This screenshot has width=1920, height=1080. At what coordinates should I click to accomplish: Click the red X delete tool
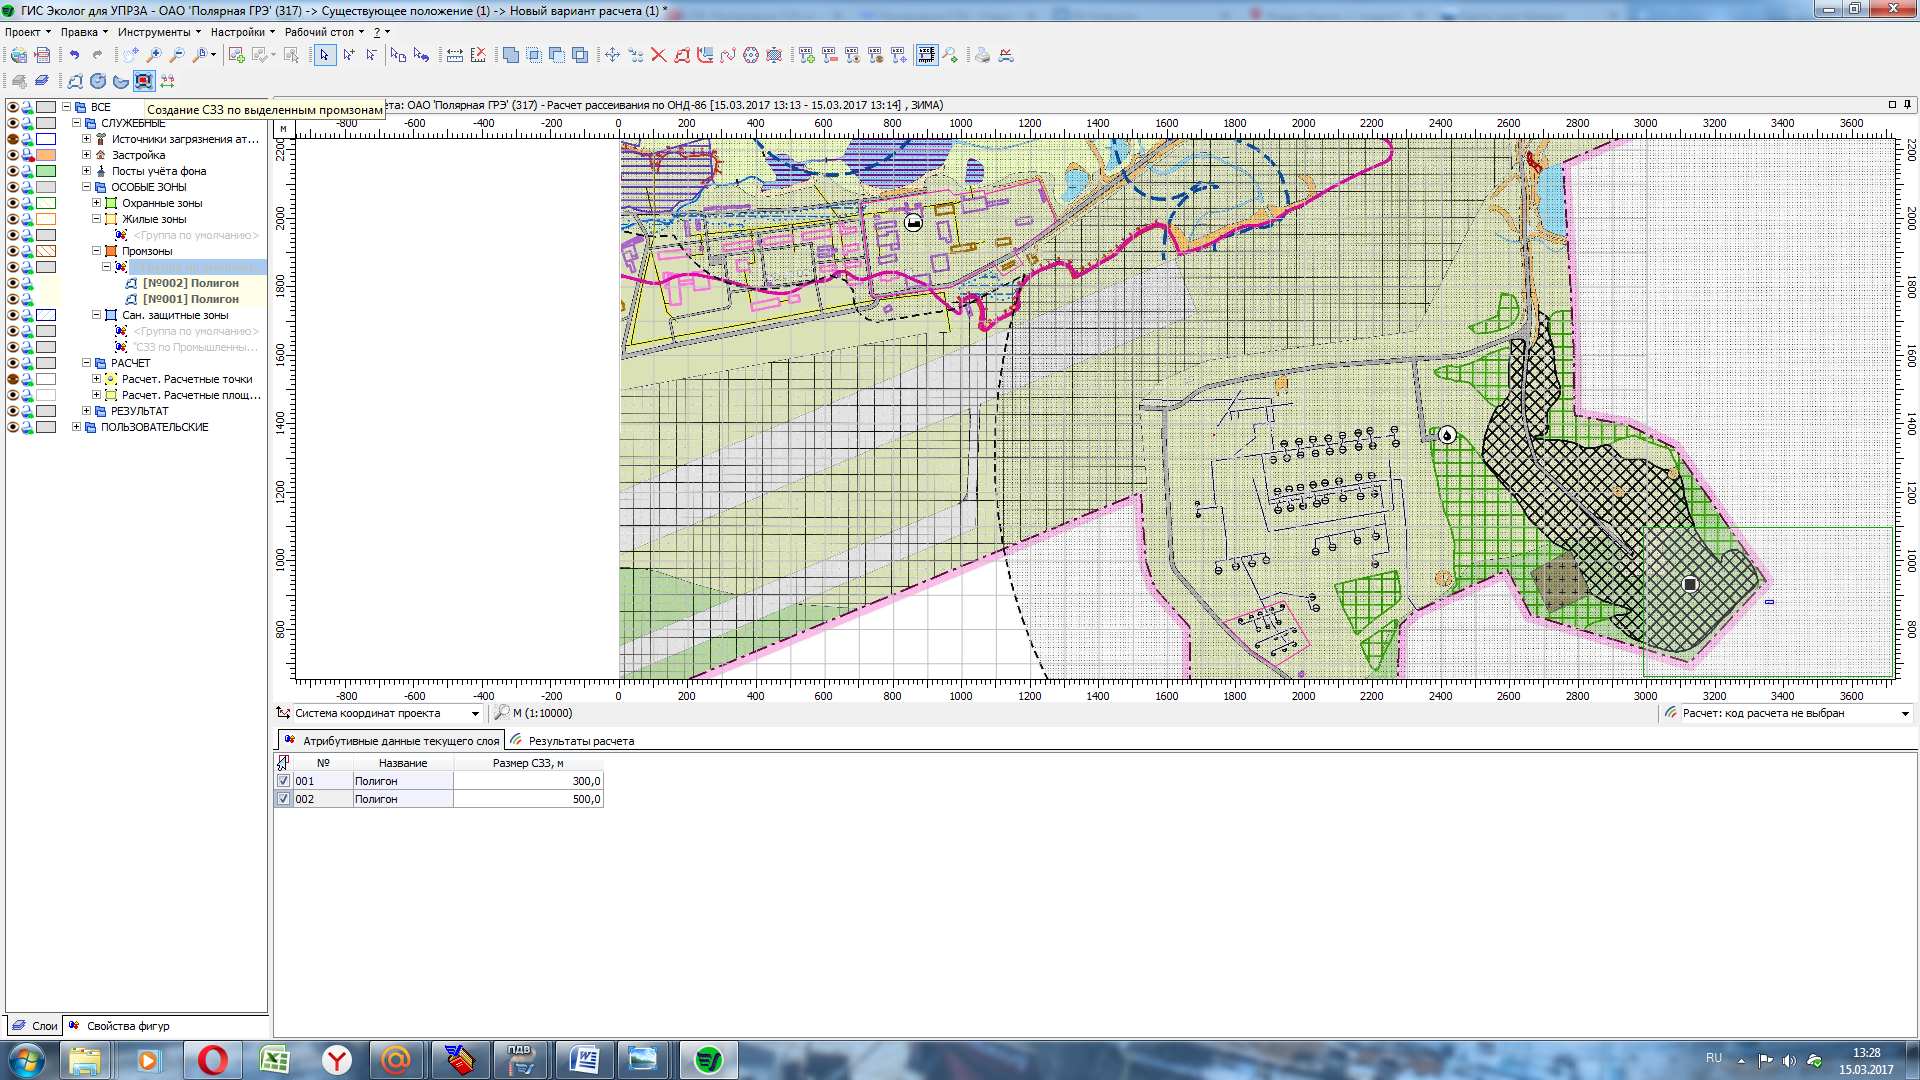(x=658, y=55)
